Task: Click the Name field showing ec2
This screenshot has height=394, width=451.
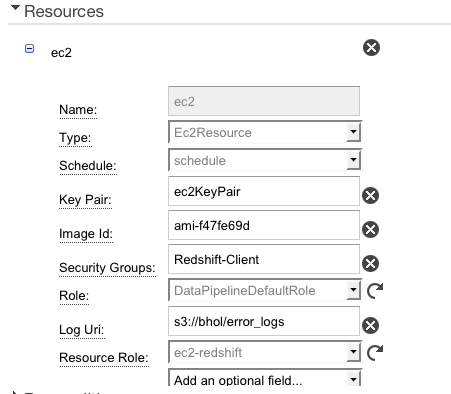Action: [x=264, y=101]
